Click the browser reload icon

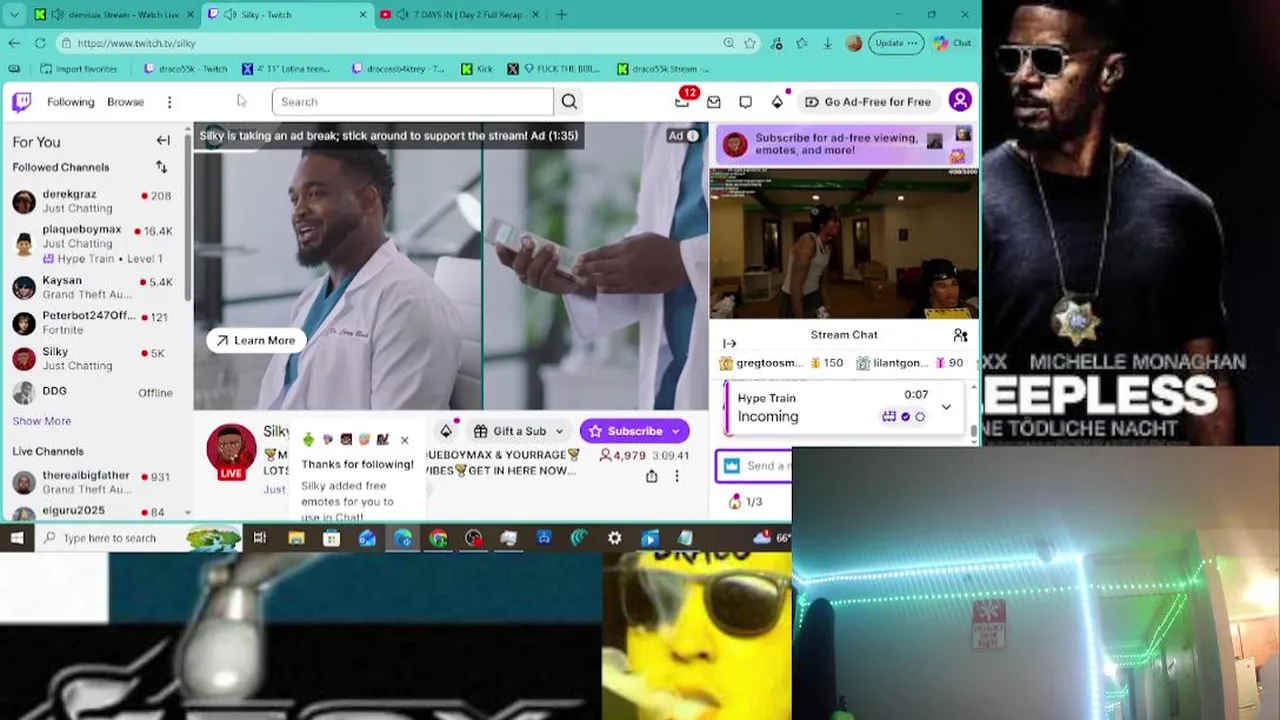[x=40, y=43]
